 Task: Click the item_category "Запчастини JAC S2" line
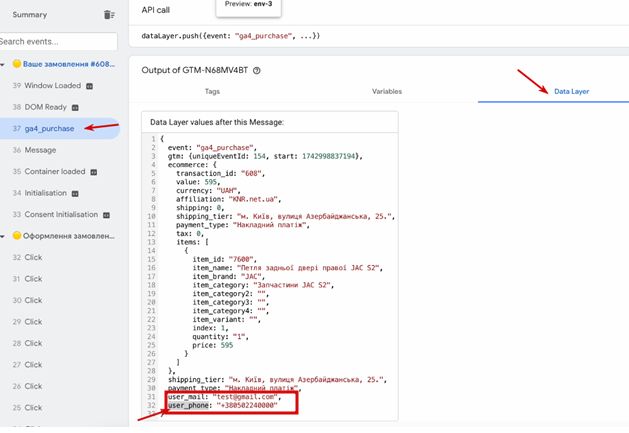[263, 285]
